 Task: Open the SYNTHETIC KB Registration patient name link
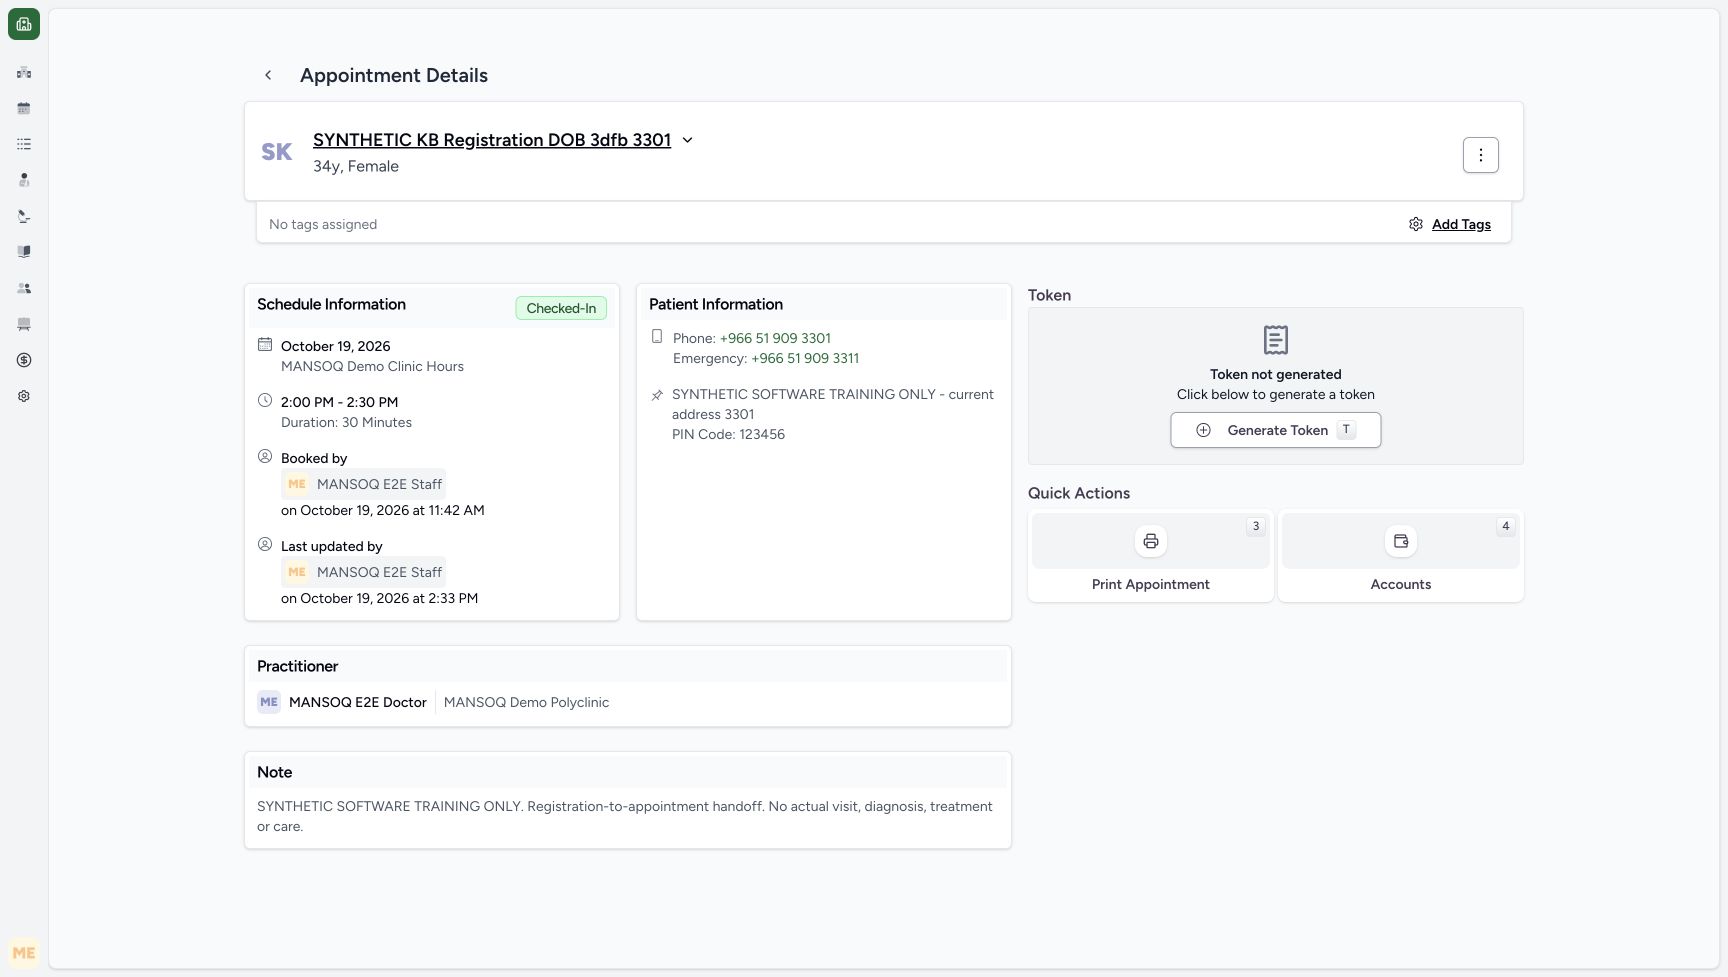pyautogui.click(x=492, y=140)
